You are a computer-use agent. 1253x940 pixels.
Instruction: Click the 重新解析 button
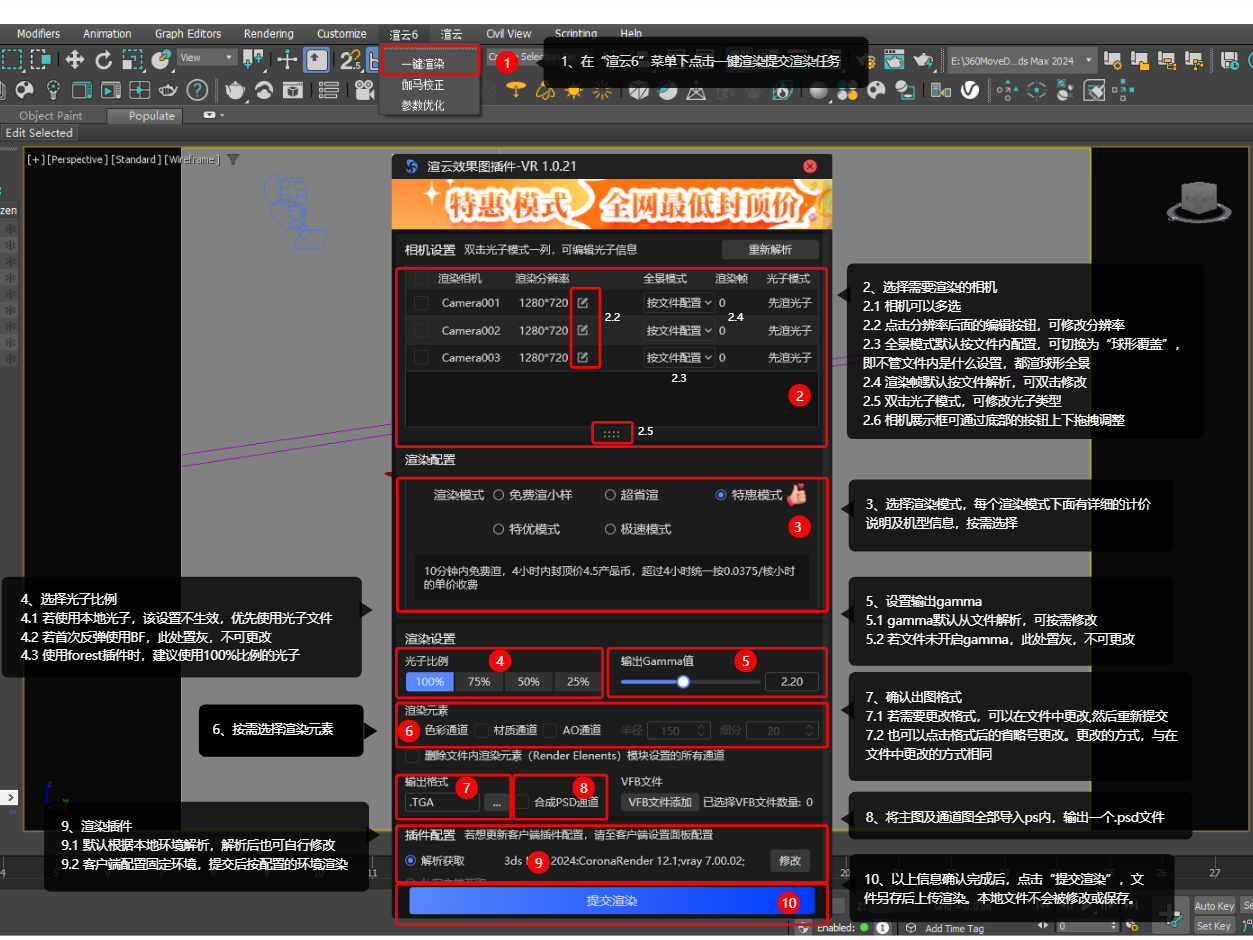pyautogui.click(x=770, y=250)
